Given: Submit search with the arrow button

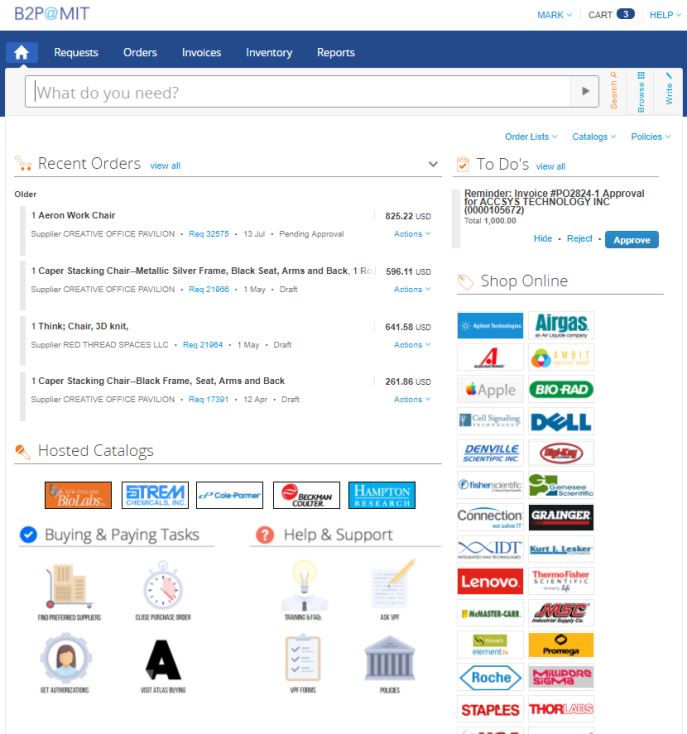Looking at the screenshot, I should click(x=584, y=92).
